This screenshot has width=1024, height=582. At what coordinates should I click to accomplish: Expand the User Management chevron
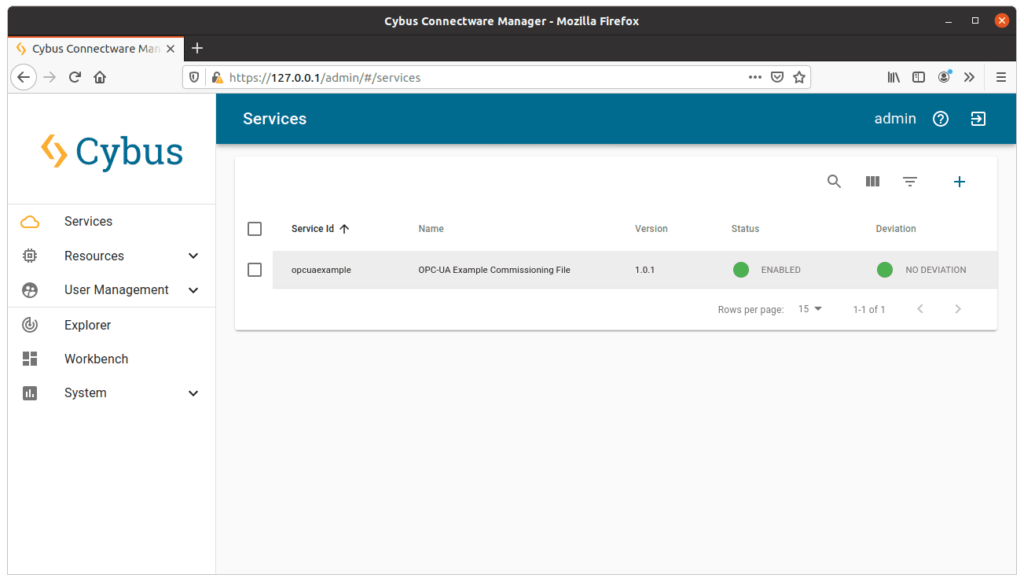[193, 290]
